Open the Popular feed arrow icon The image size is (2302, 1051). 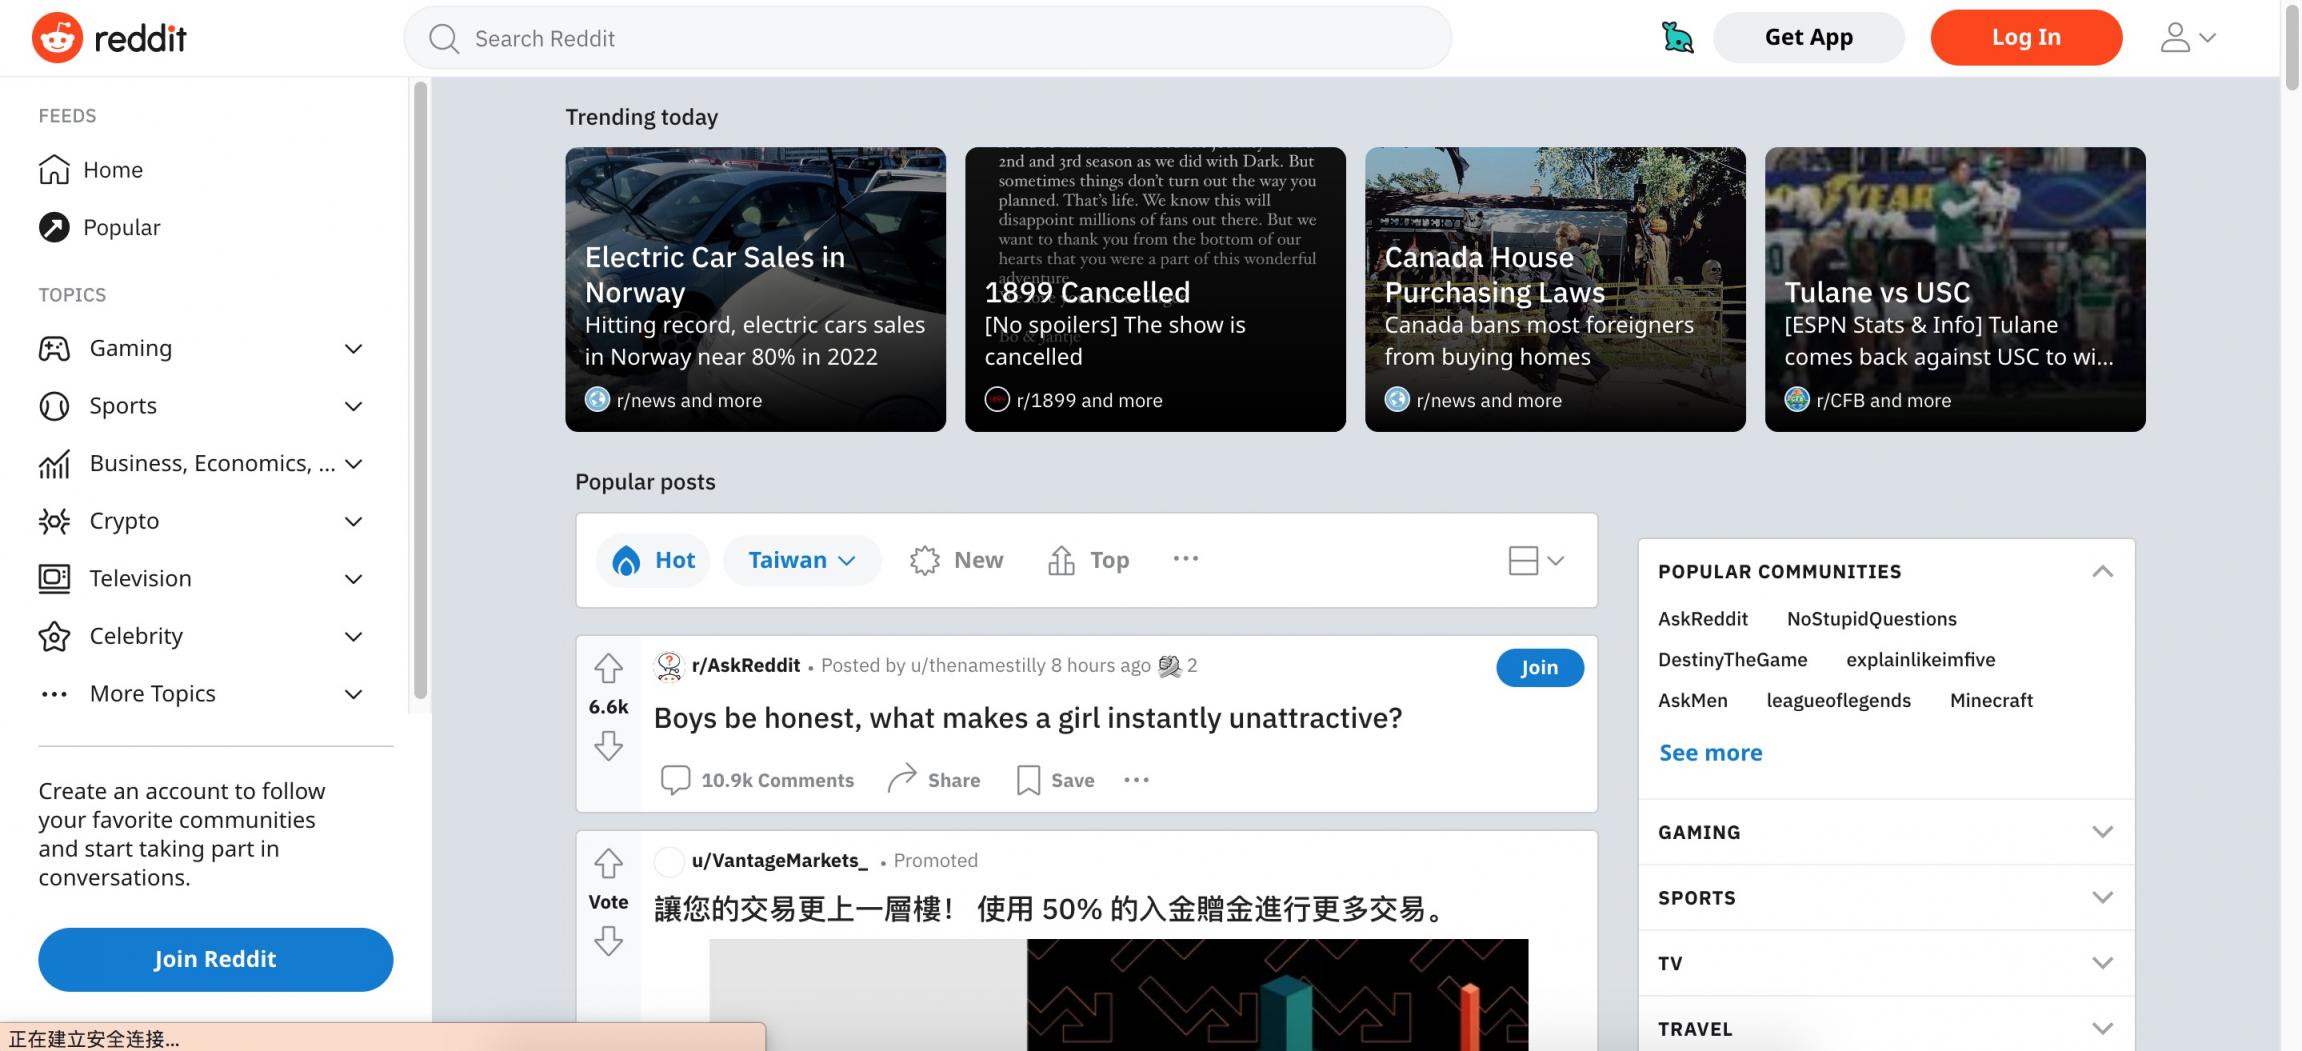(54, 228)
